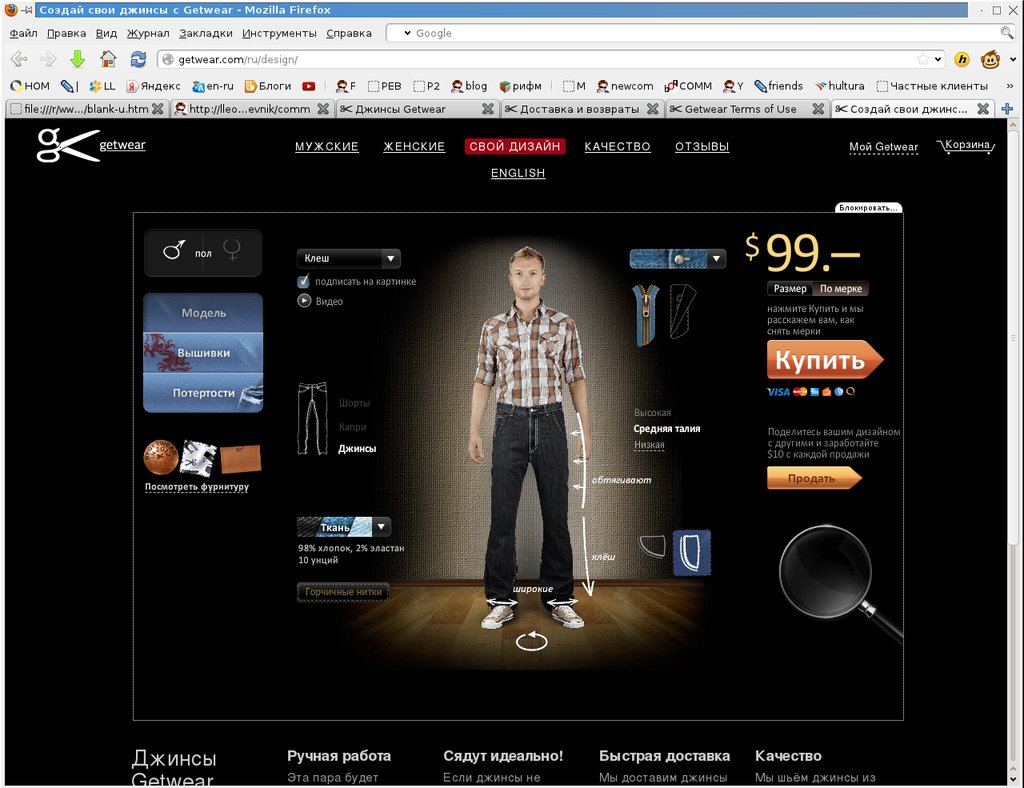The height and width of the screenshot is (788, 1024).
Task: Select the highlighted blue pocket shape
Action: coord(692,552)
